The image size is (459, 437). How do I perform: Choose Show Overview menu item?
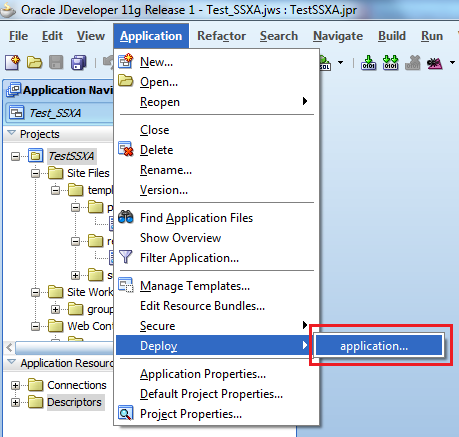pyautogui.click(x=217, y=238)
